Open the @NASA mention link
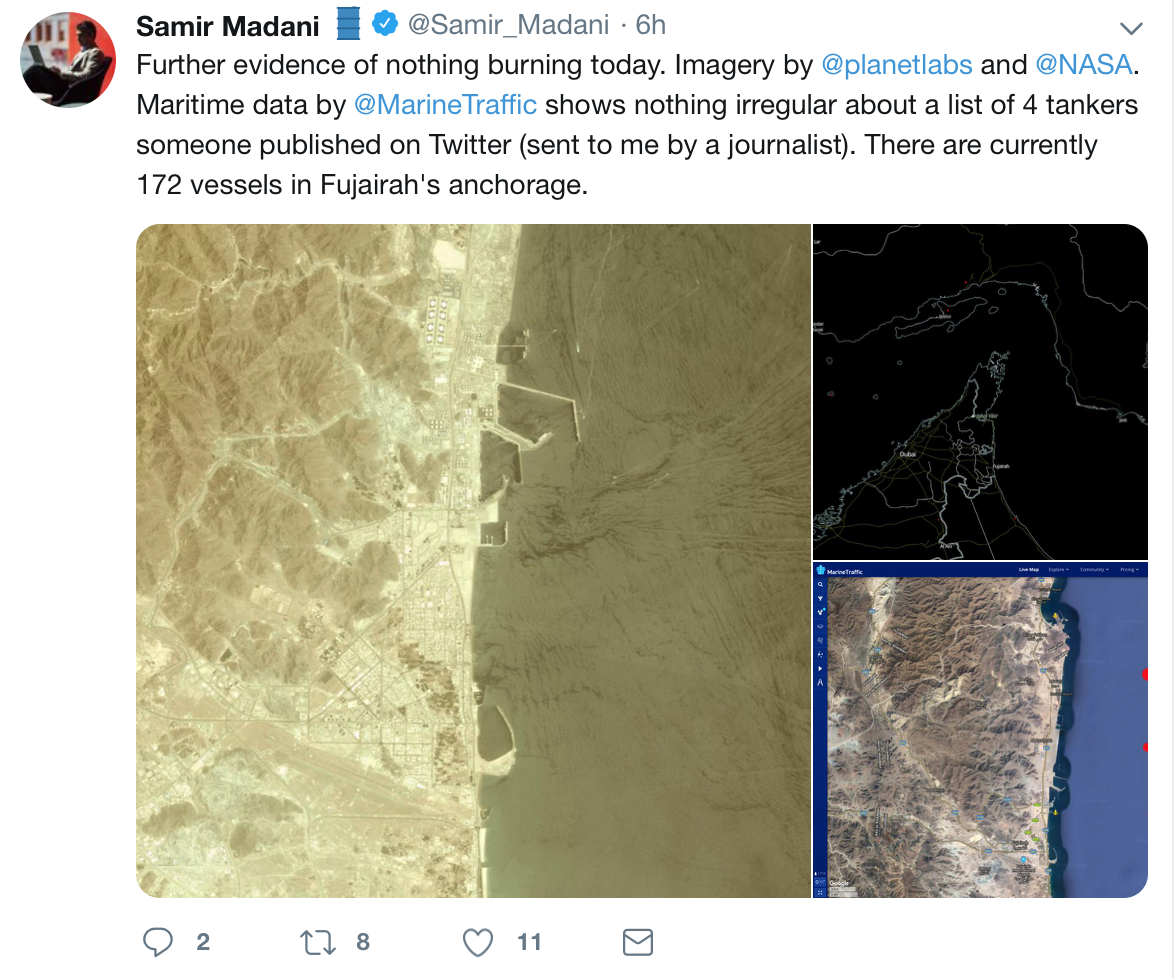The width and height of the screenshot is (1174, 978). click(1083, 64)
